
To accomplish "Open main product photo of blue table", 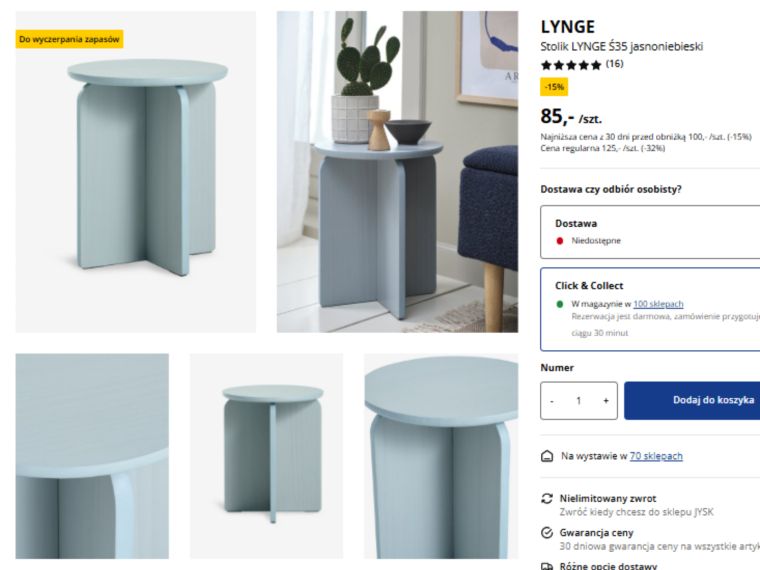I will (x=136, y=172).
